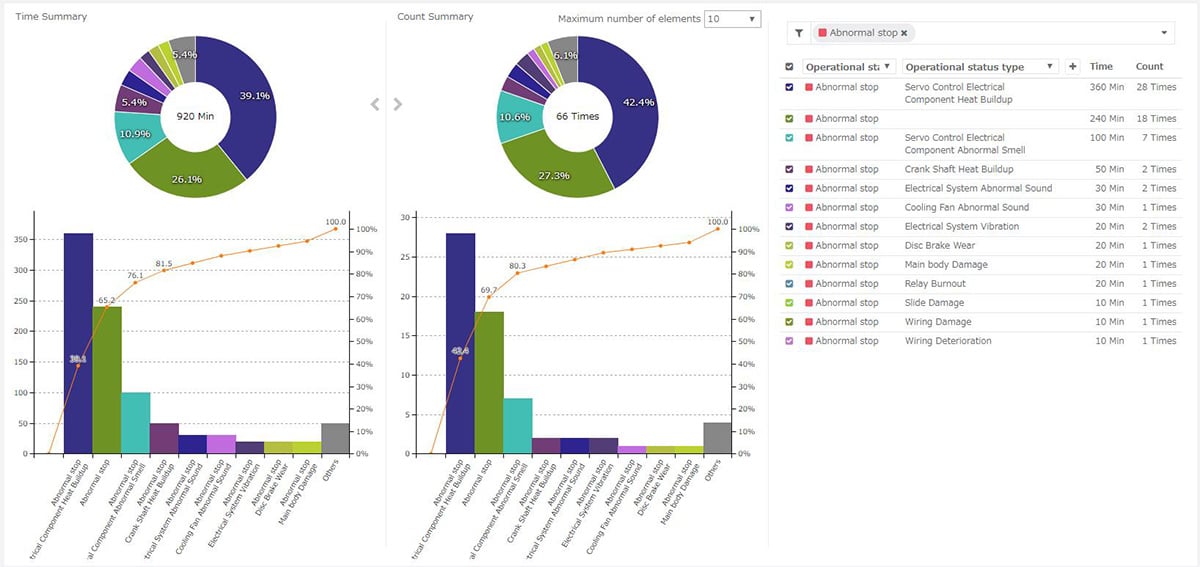Viewport: 1200px width, 567px height.
Task: Uncheck the Relay Burnout row
Action: [x=789, y=284]
